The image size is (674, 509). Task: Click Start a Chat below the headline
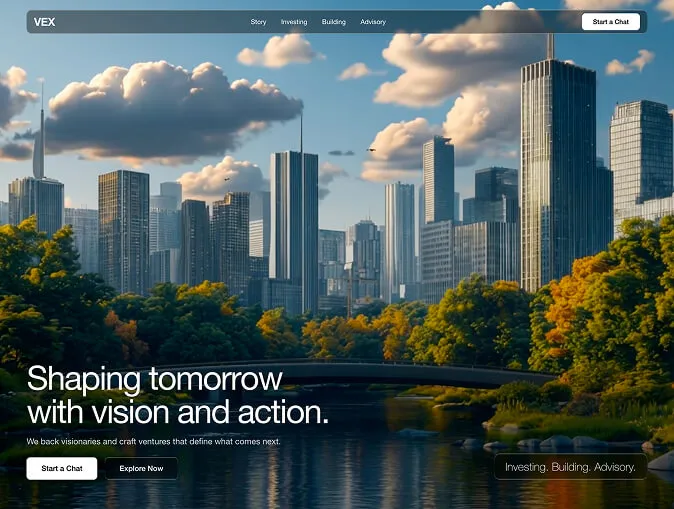[x=62, y=468]
